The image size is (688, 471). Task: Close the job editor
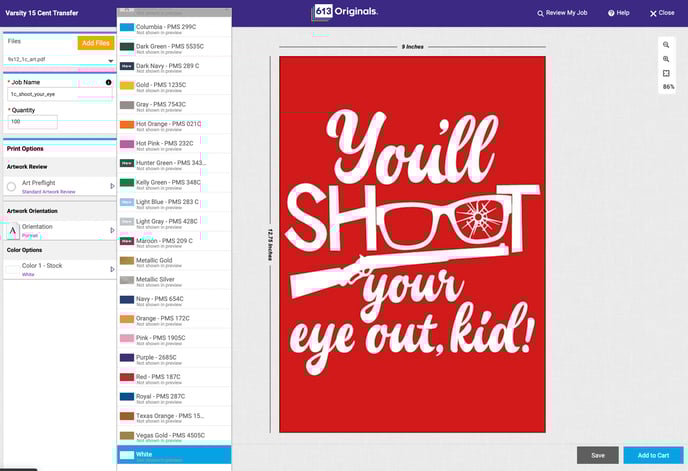(662, 13)
